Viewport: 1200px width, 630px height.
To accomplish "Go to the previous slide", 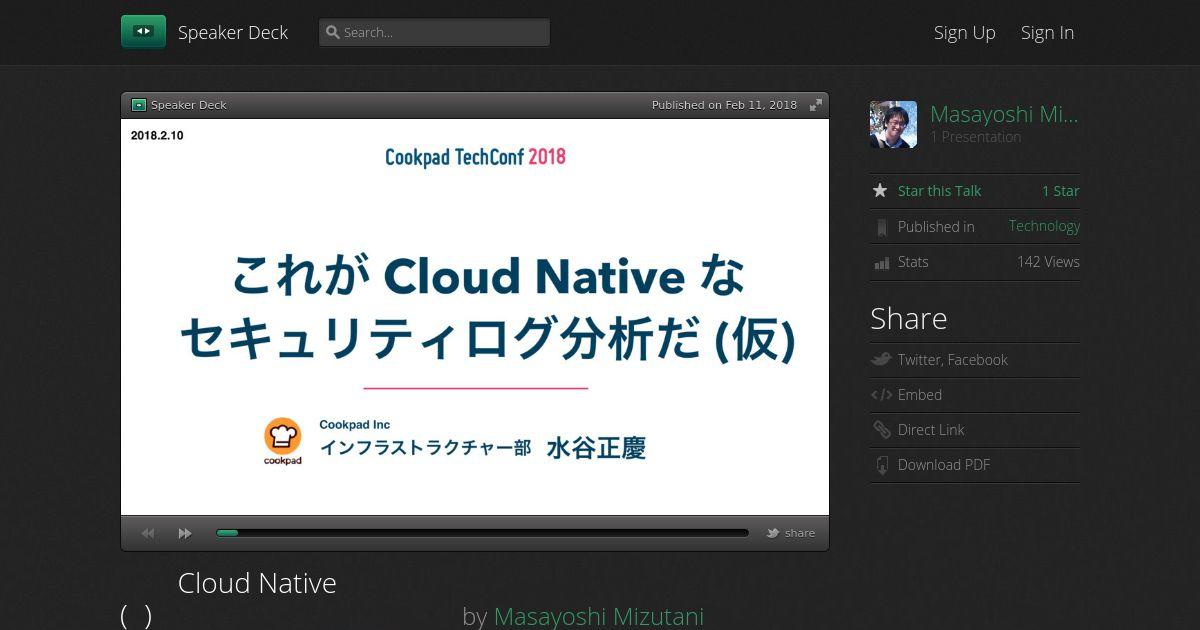I will point(148,533).
